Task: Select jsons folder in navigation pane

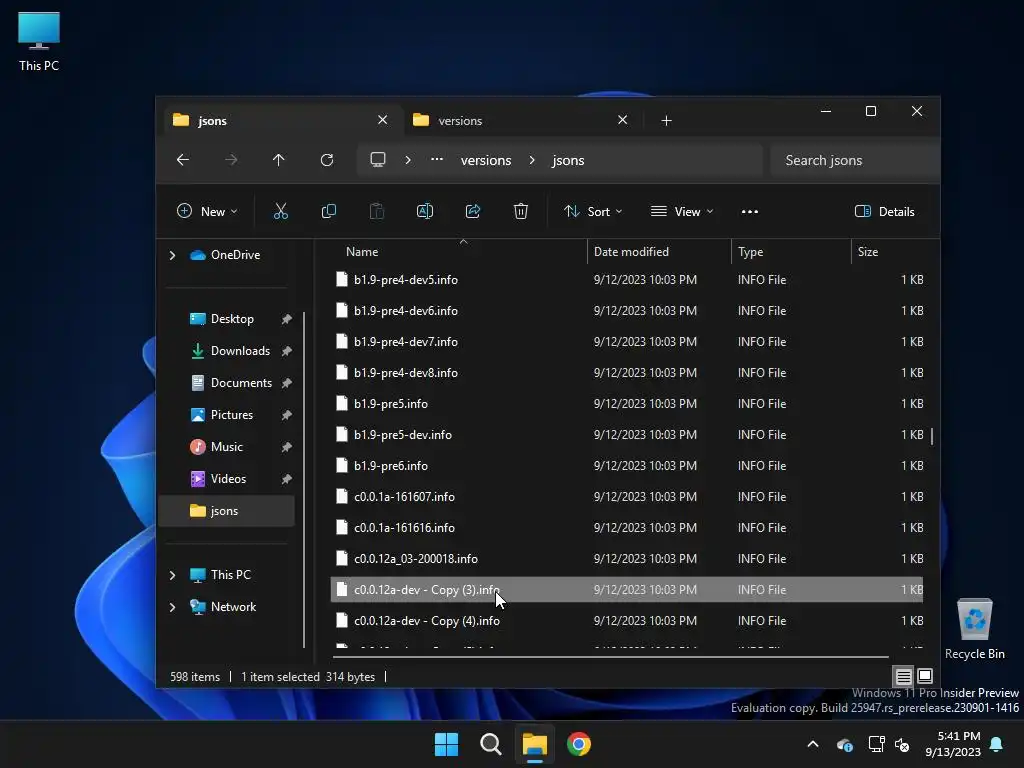Action: tap(227, 511)
